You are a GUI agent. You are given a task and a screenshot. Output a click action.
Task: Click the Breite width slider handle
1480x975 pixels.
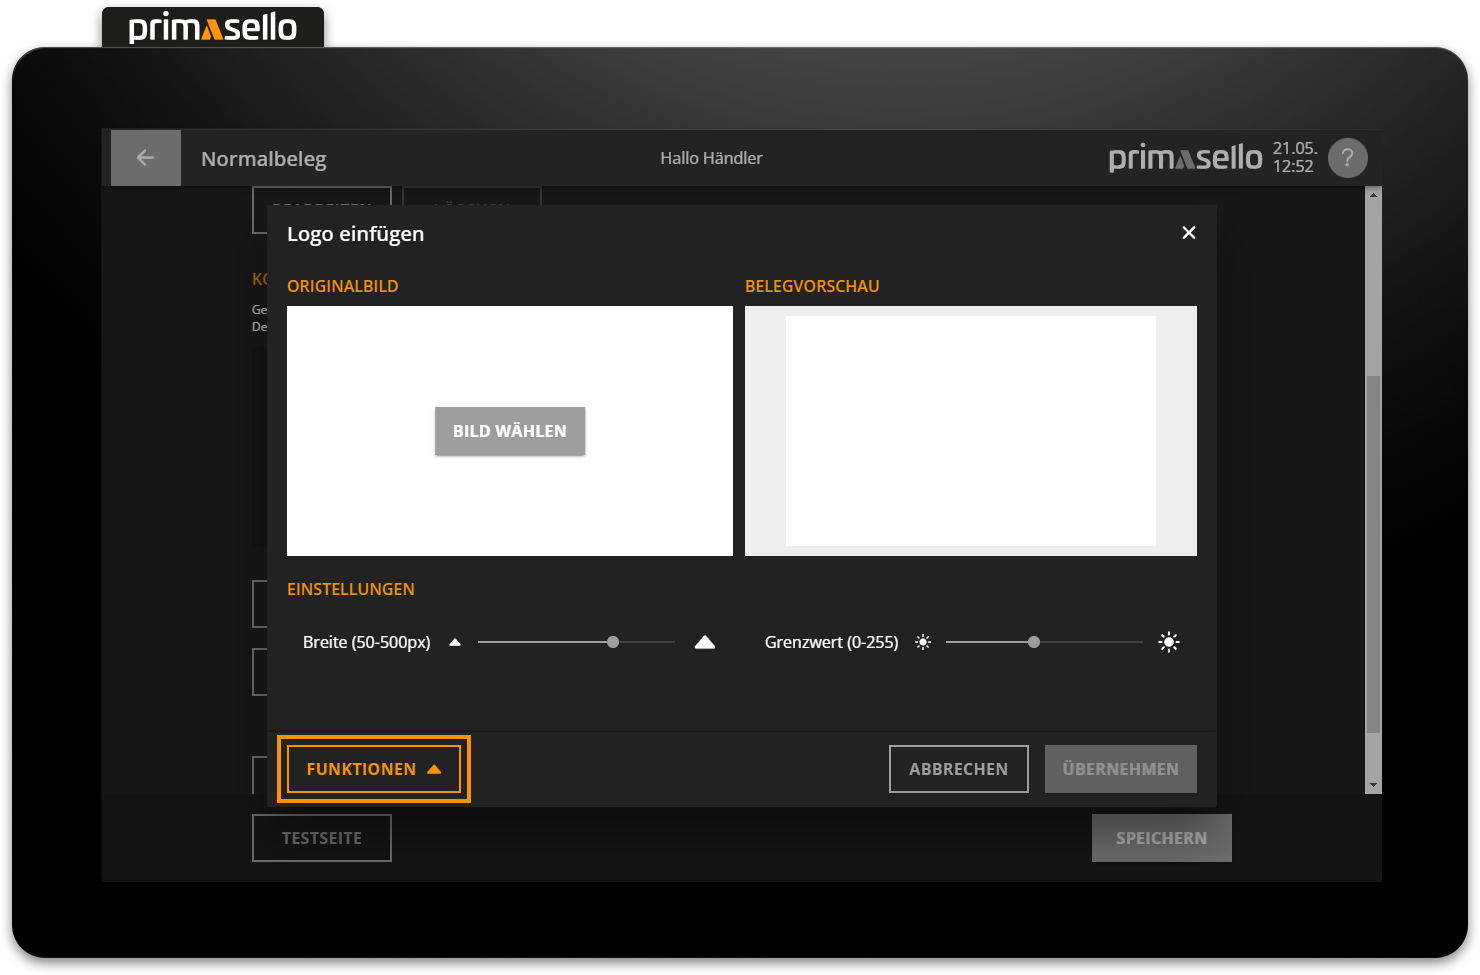click(x=613, y=642)
